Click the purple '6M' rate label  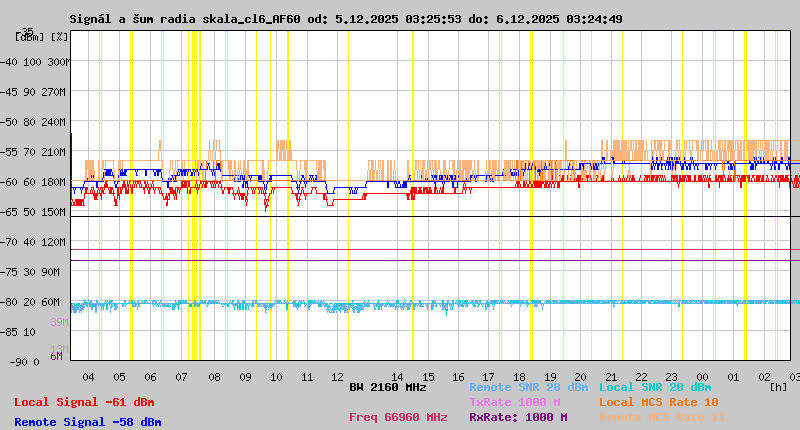click(56, 356)
